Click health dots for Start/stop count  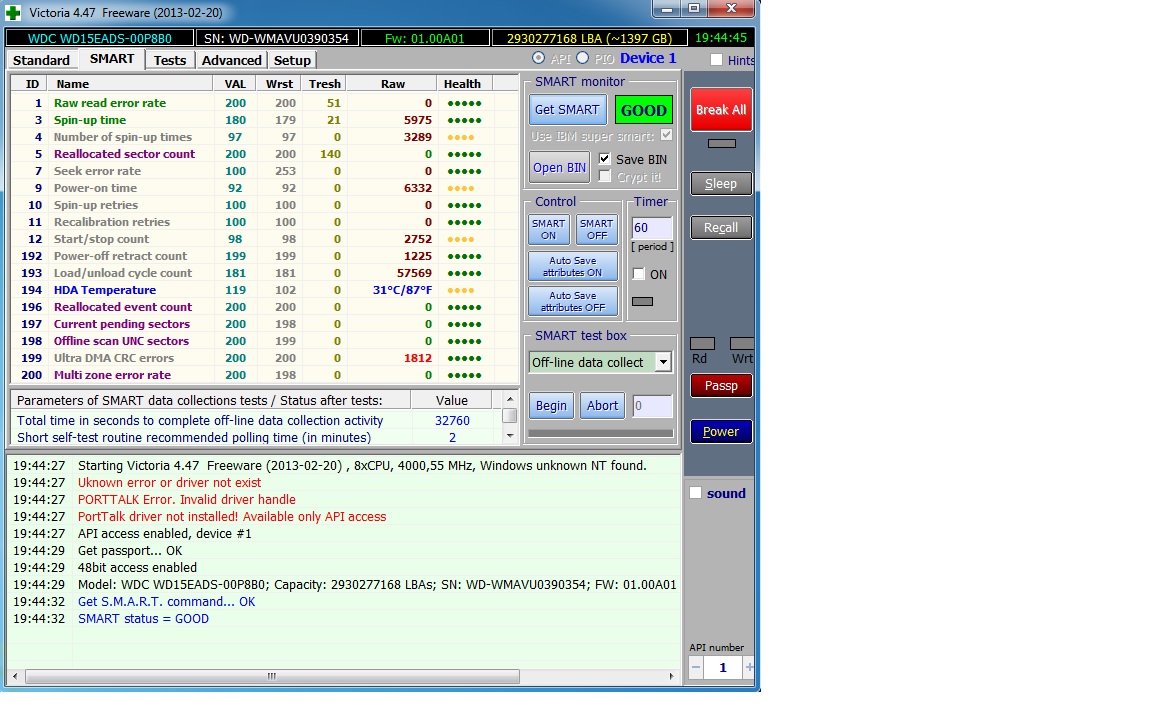[461, 240]
